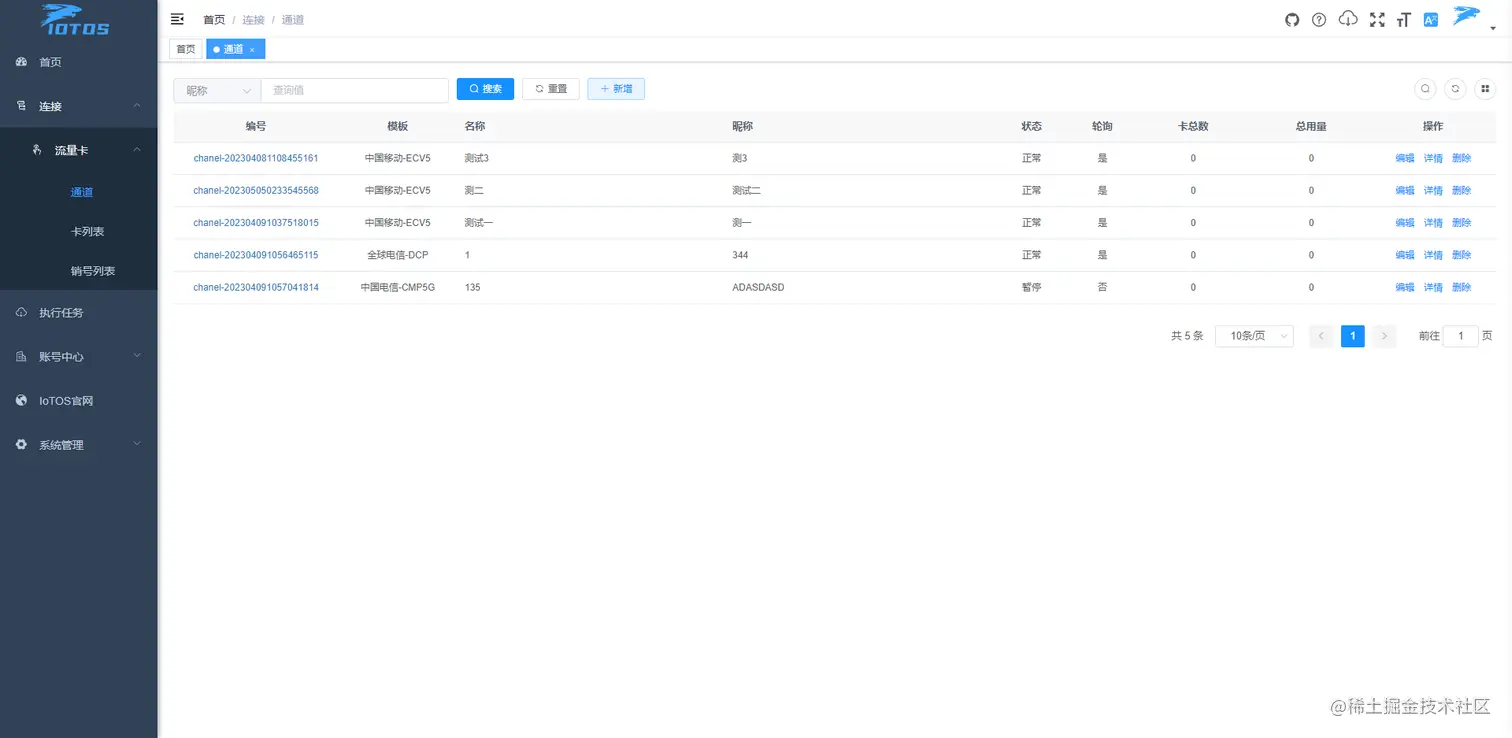Viewport: 1512px width, 738px height.
Task: Open the GitHub repository icon
Action: pos(1292,20)
